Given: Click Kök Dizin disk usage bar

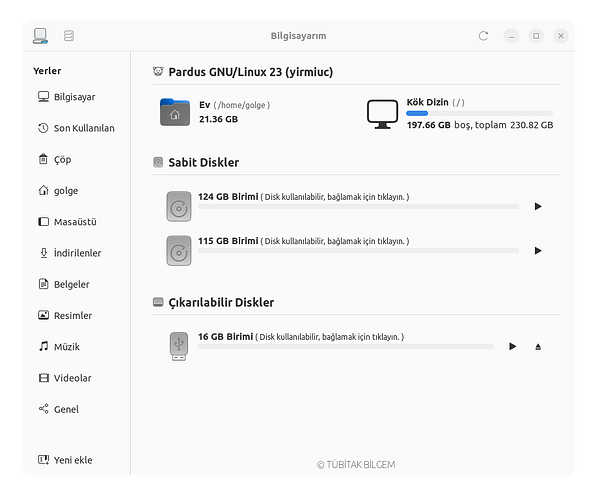Looking at the screenshot, I should [479, 113].
